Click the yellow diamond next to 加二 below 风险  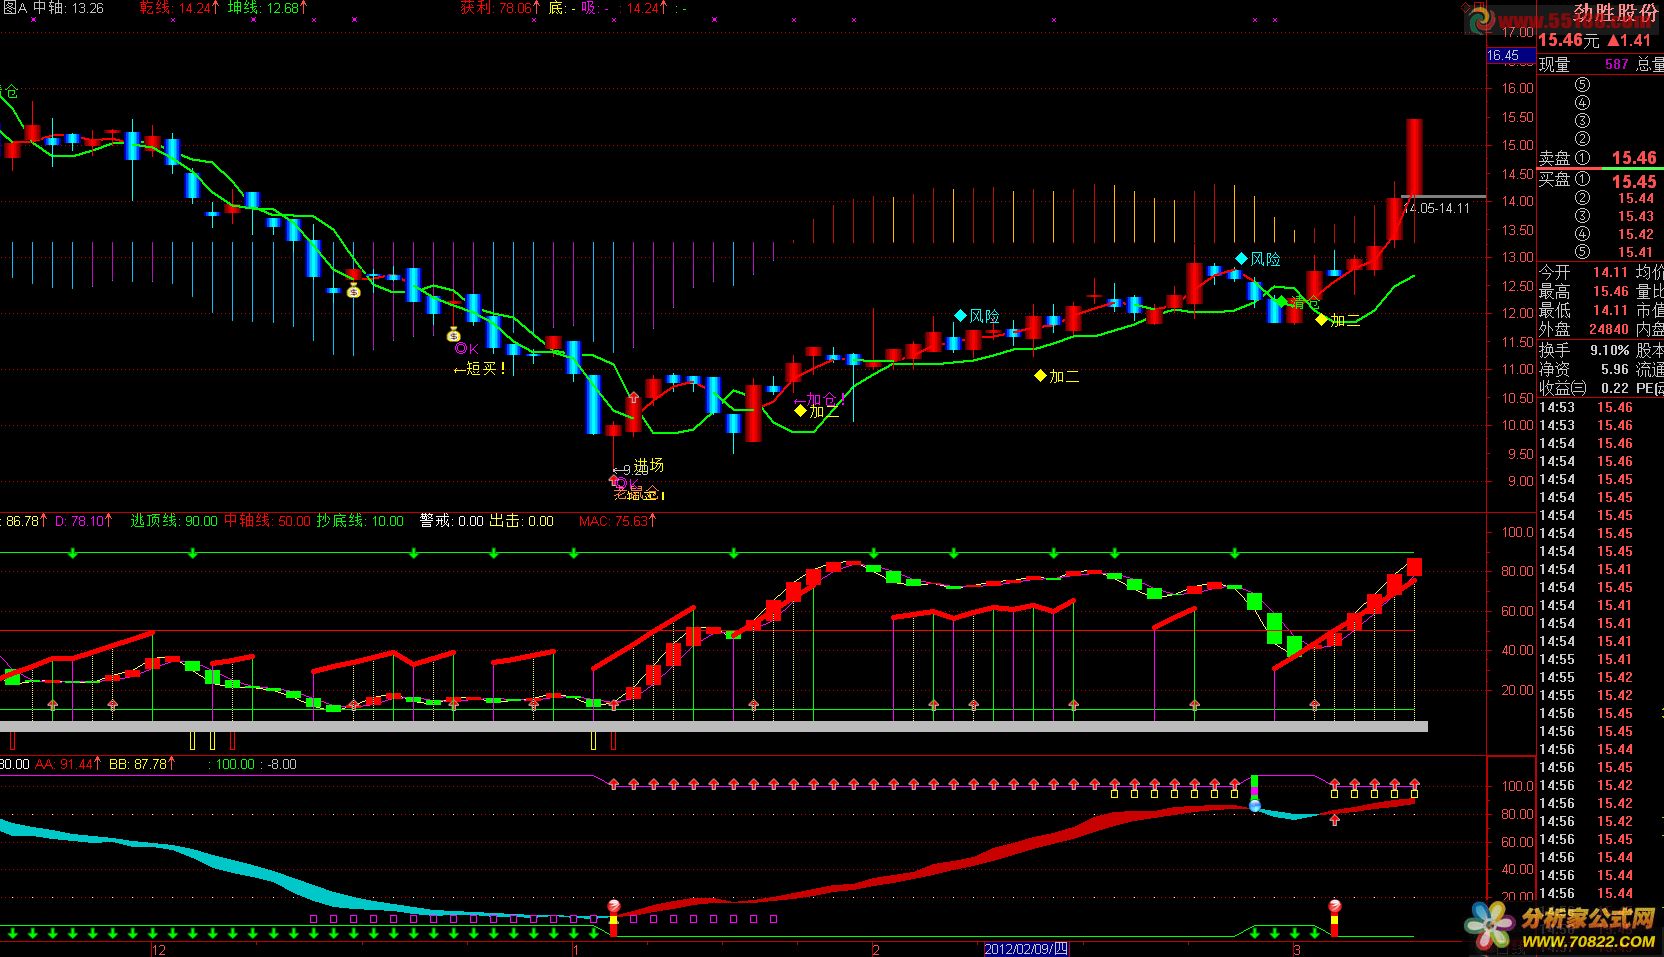point(1040,376)
